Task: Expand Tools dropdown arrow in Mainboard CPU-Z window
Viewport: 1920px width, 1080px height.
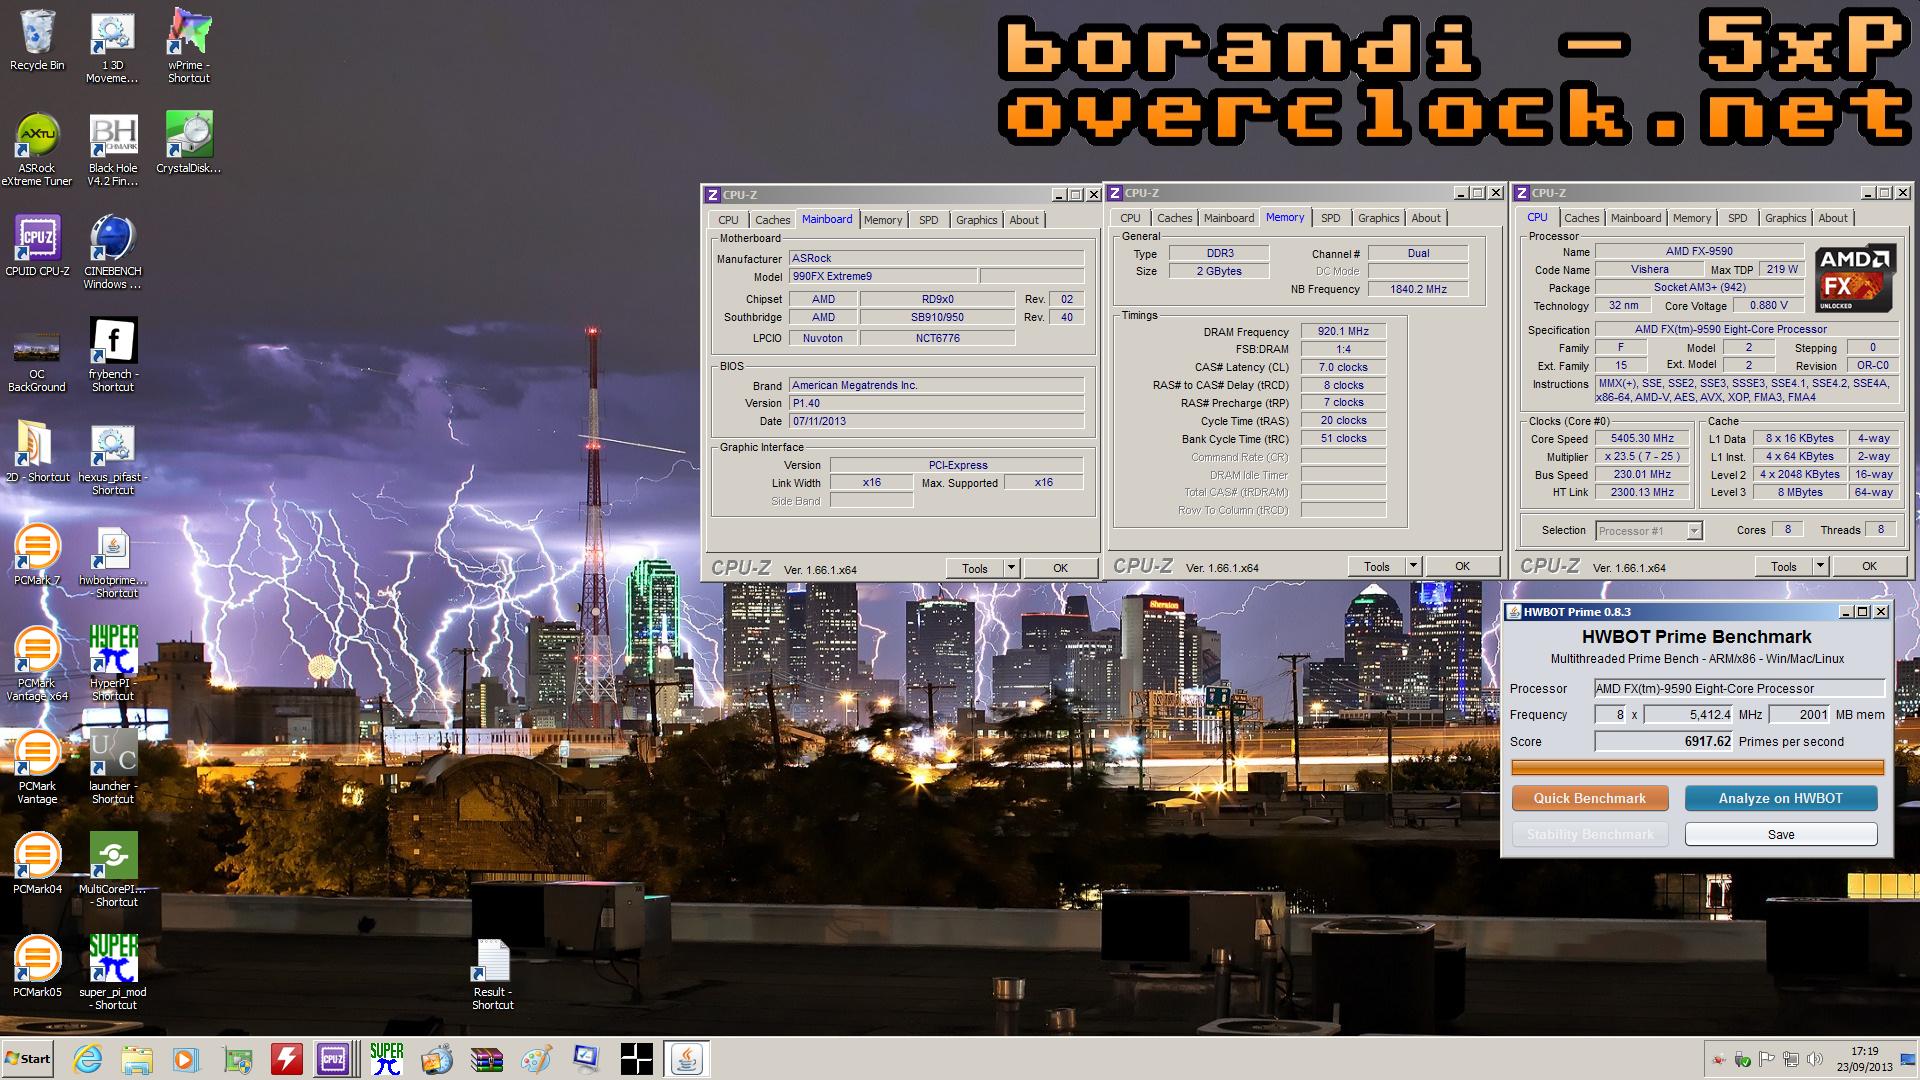Action: coord(1011,568)
